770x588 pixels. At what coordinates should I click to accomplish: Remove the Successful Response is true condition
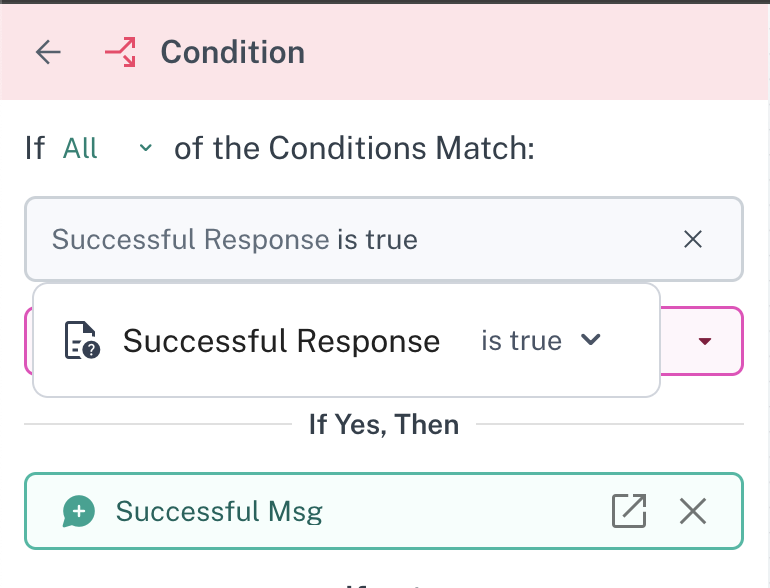[x=692, y=239]
